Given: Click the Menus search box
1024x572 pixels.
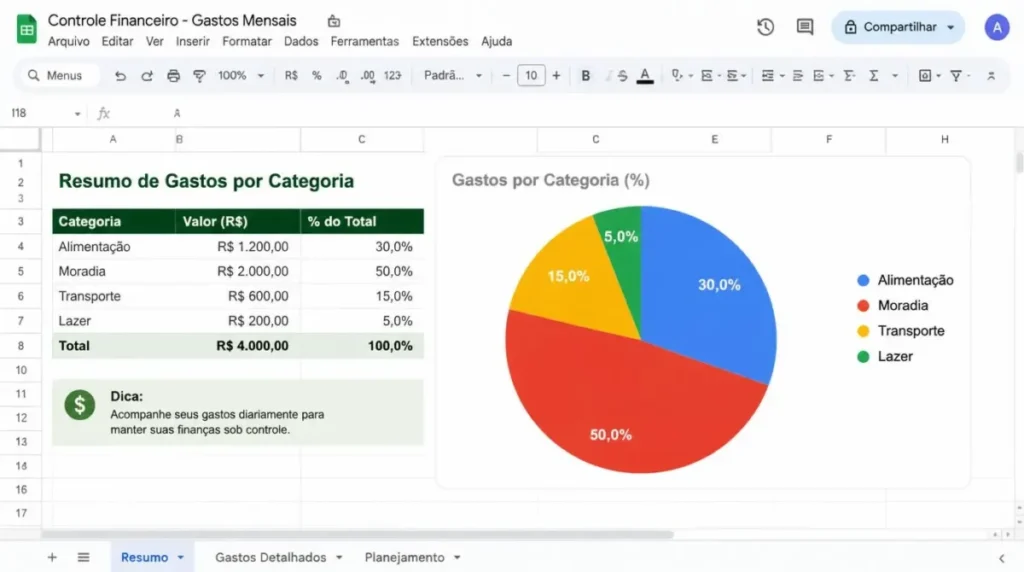Looking at the screenshot, I should click(59, 76).
